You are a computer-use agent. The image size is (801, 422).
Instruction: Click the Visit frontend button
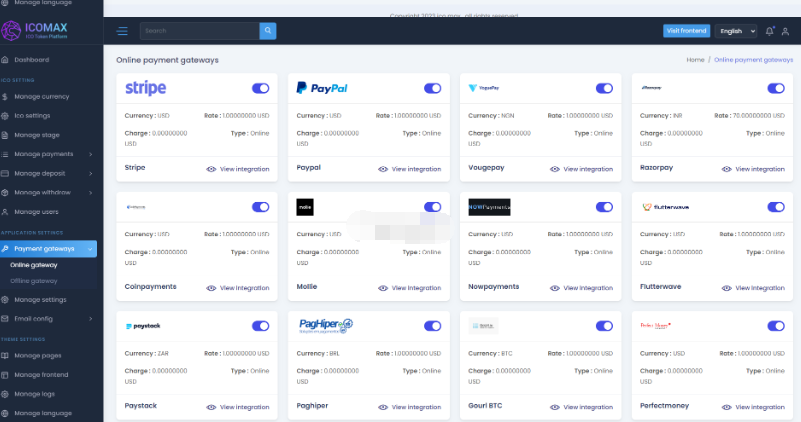point(687,31)
